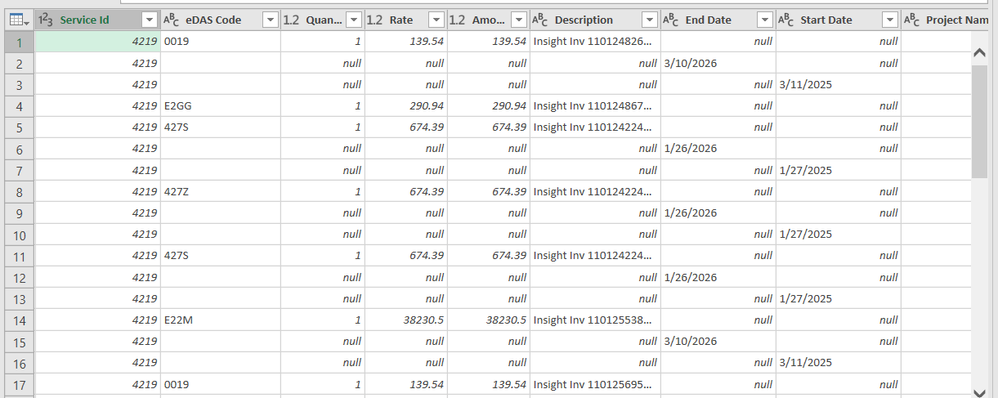The width and height of the screenshot is (998, 398).
Task: Show End Date filter options
Action: 765,20
